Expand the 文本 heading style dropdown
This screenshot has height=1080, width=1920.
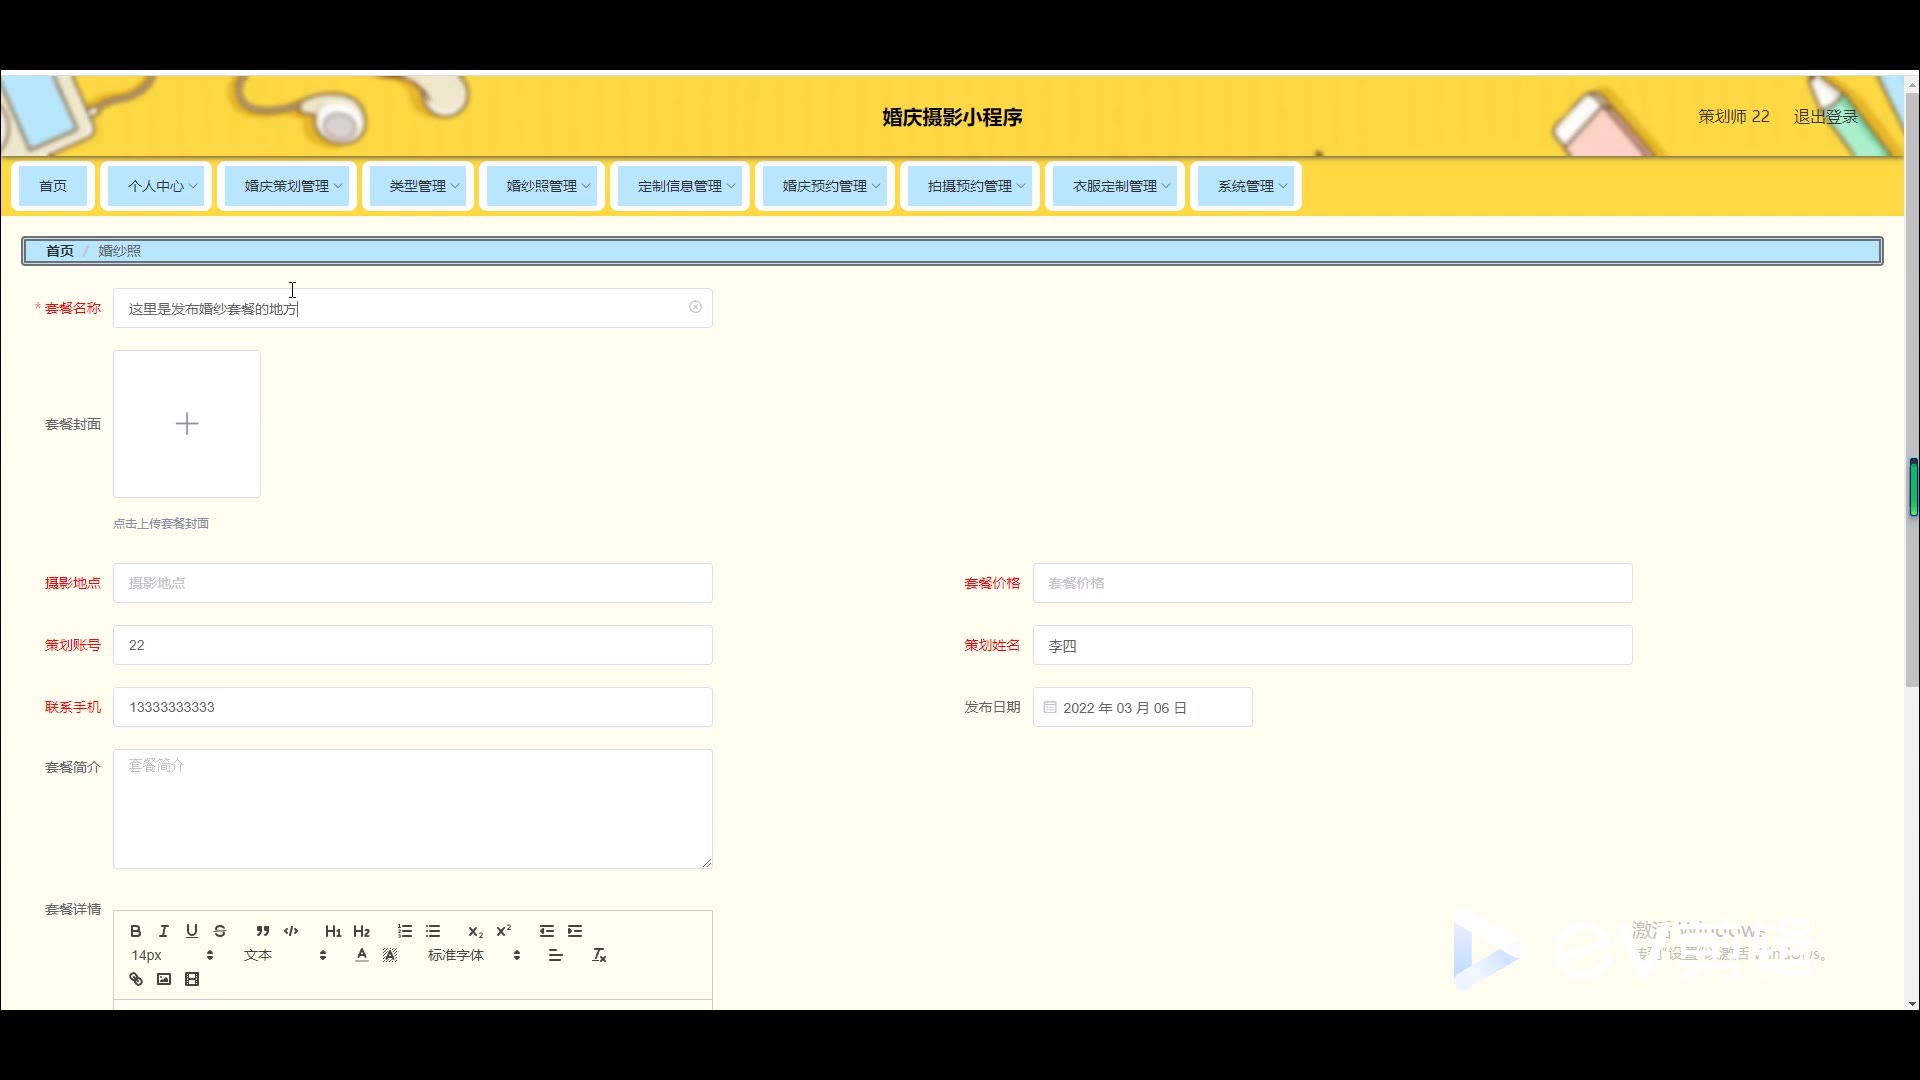(x=285, y=955)
